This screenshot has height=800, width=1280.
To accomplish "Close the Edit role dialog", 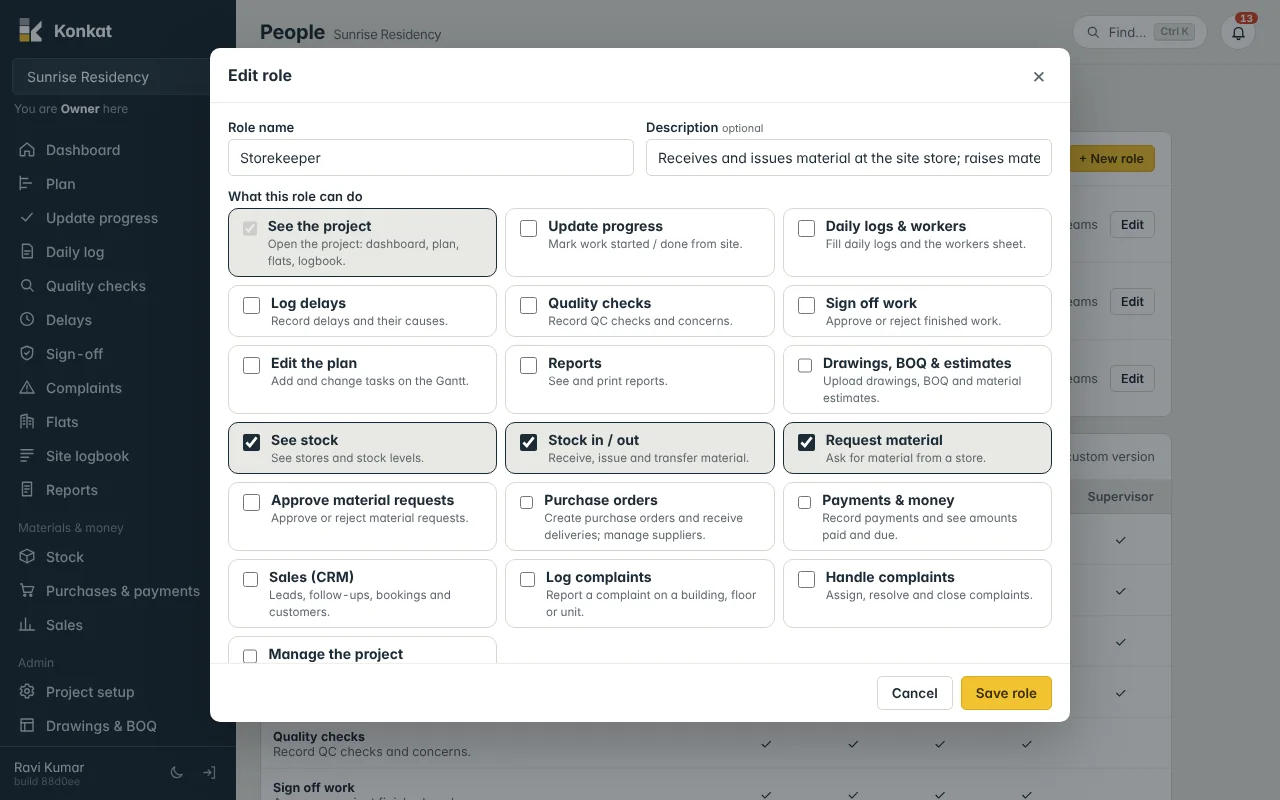I will [x=1038, y=76].
